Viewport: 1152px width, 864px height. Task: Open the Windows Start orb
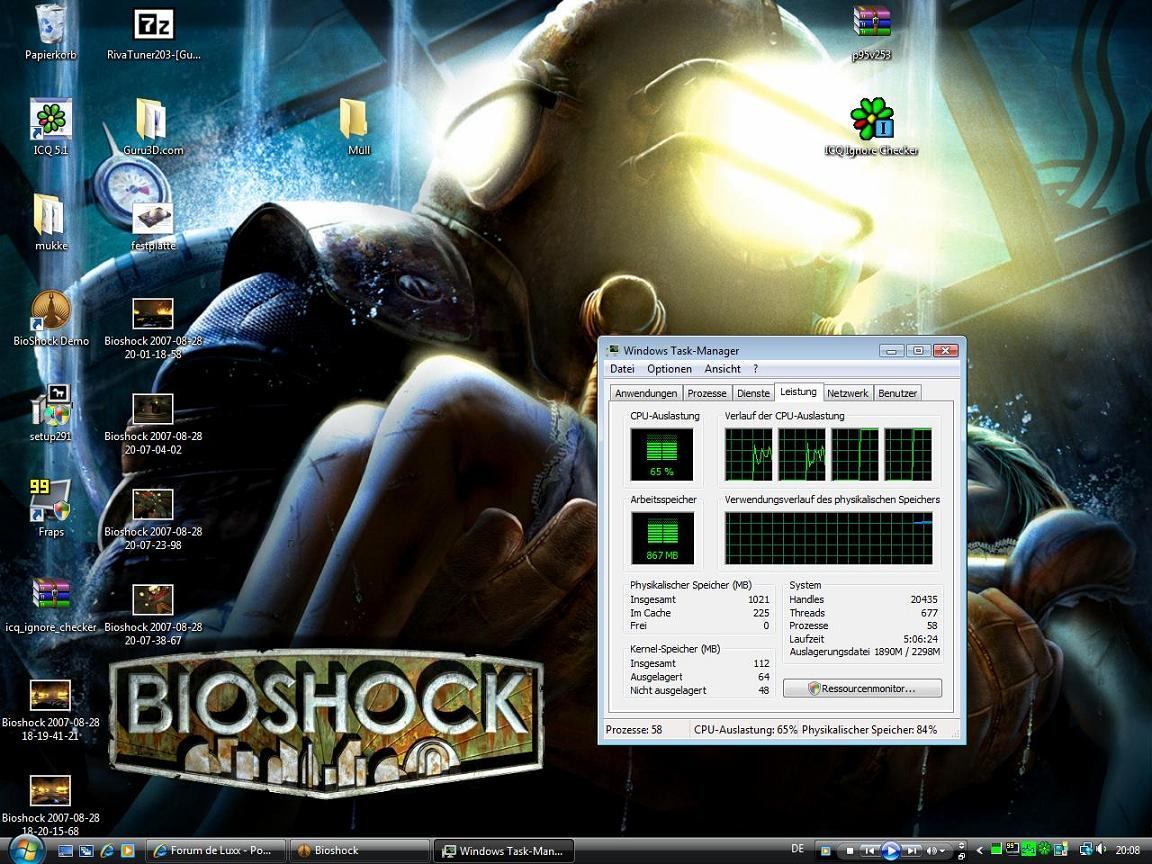pyautogui.click(x=26, y=849)
